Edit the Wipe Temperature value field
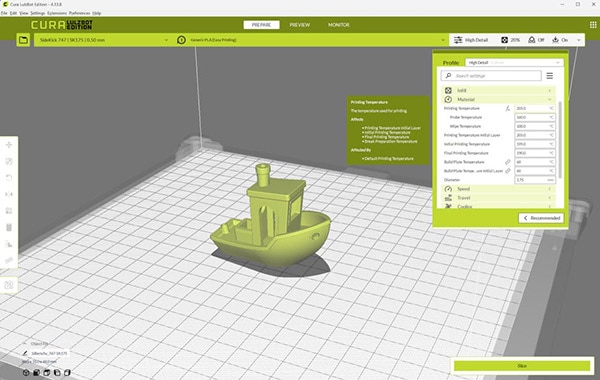The image size is (600, 380). click(535, 126)
